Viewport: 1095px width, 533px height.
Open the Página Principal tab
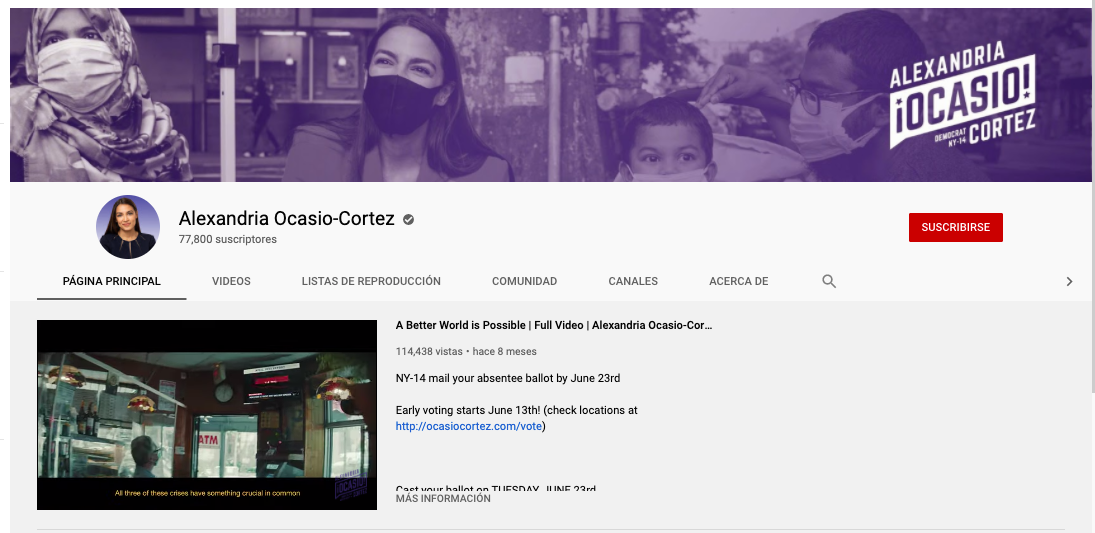(112, 282)
